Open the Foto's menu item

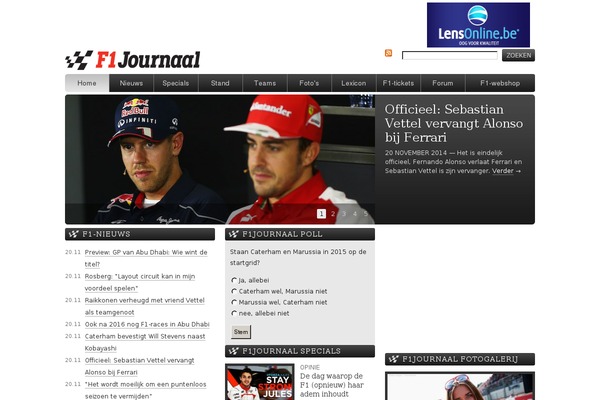309,83
